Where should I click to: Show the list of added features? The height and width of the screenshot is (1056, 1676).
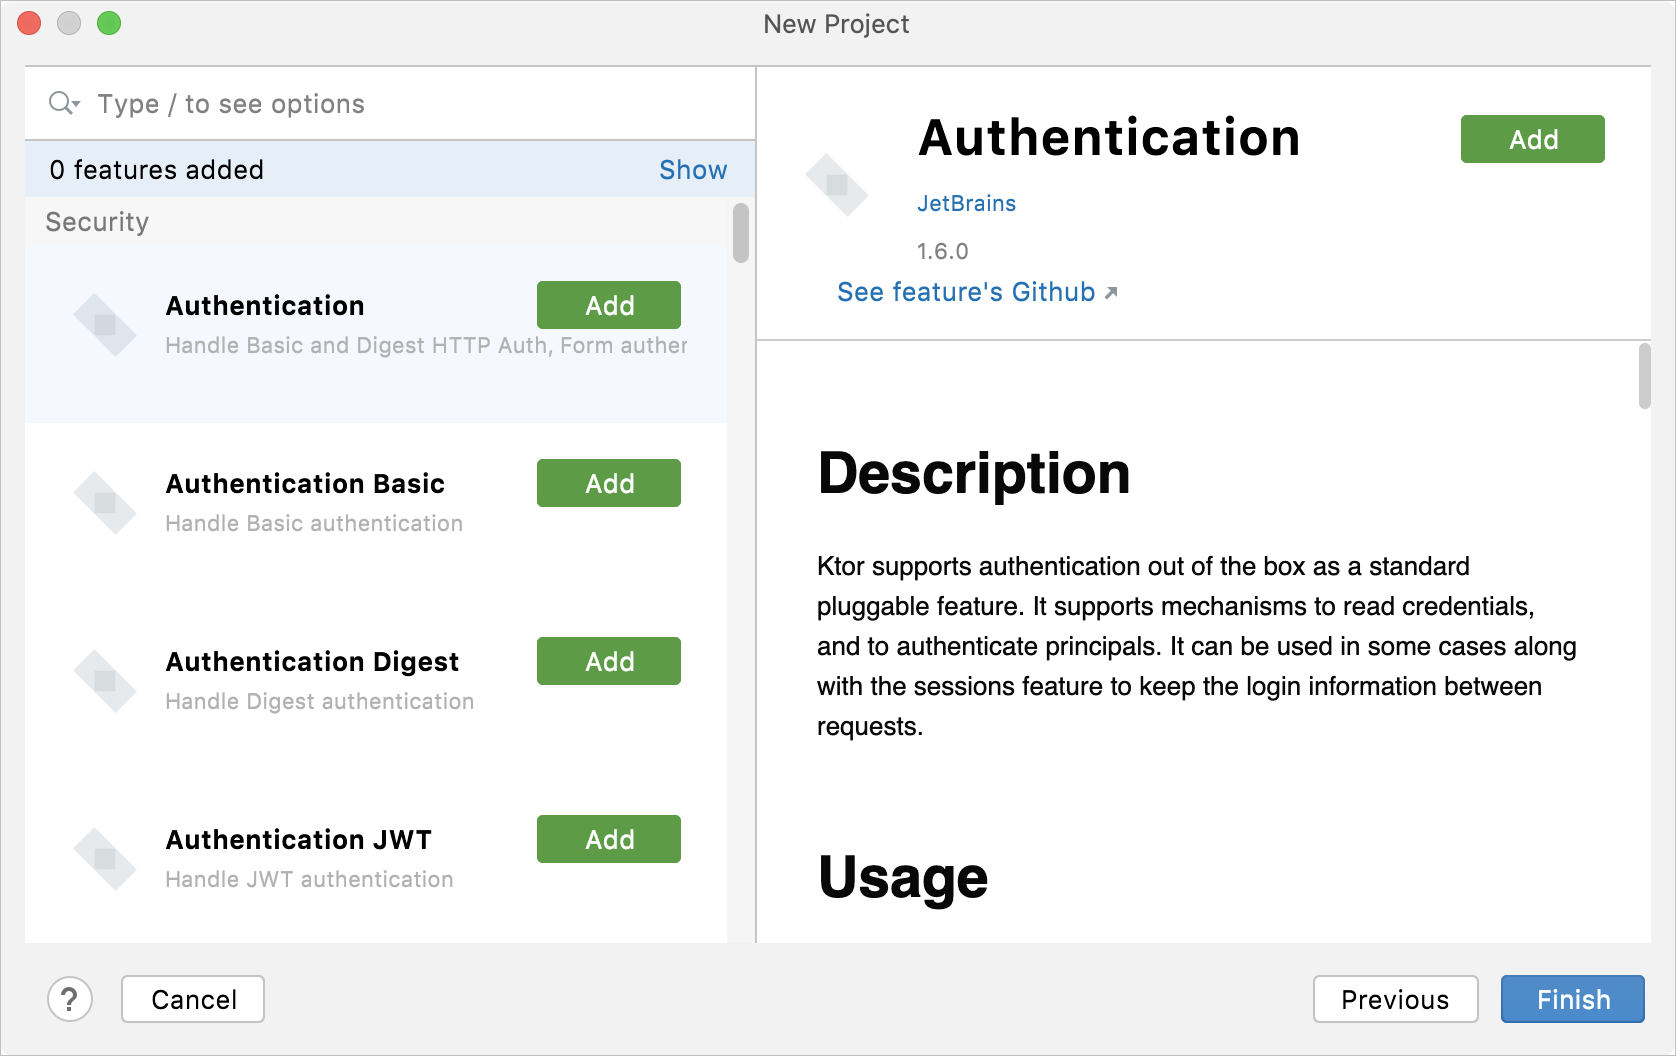pyautogui.click(x=693, y=169)
